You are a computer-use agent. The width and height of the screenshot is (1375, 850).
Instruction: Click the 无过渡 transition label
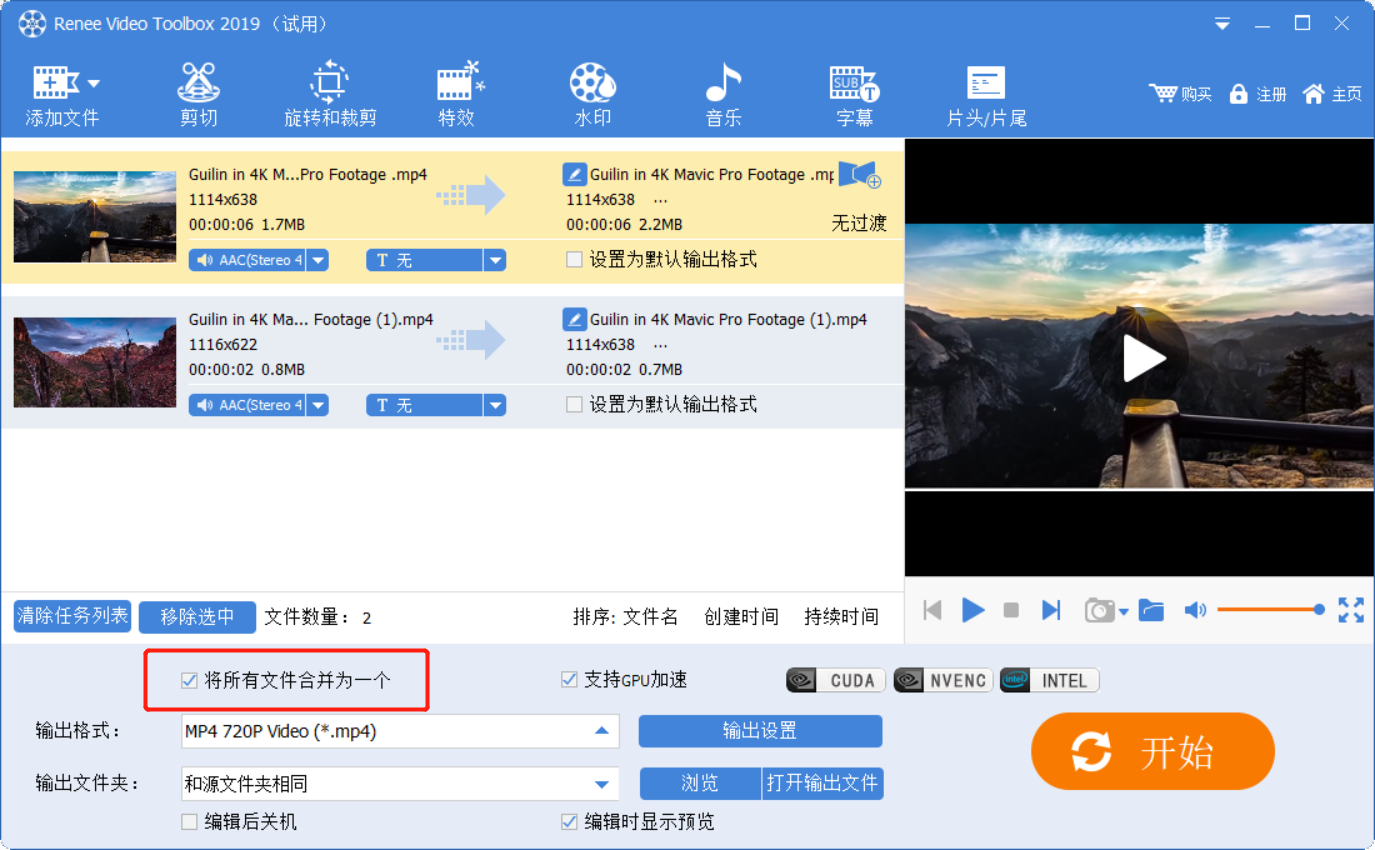click(x=859, y=223)
